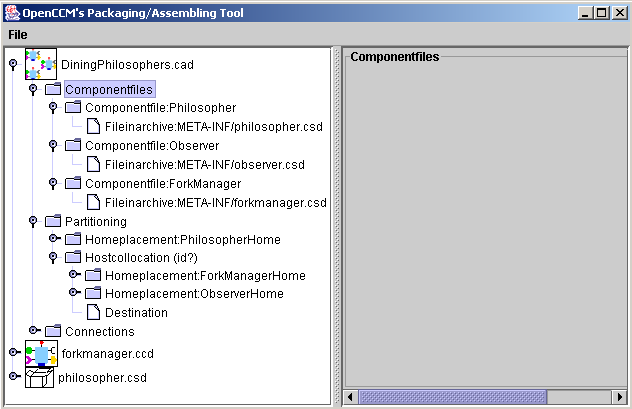
Task: Select the Hostcollocation (id?) label
Action: point(141,257)
